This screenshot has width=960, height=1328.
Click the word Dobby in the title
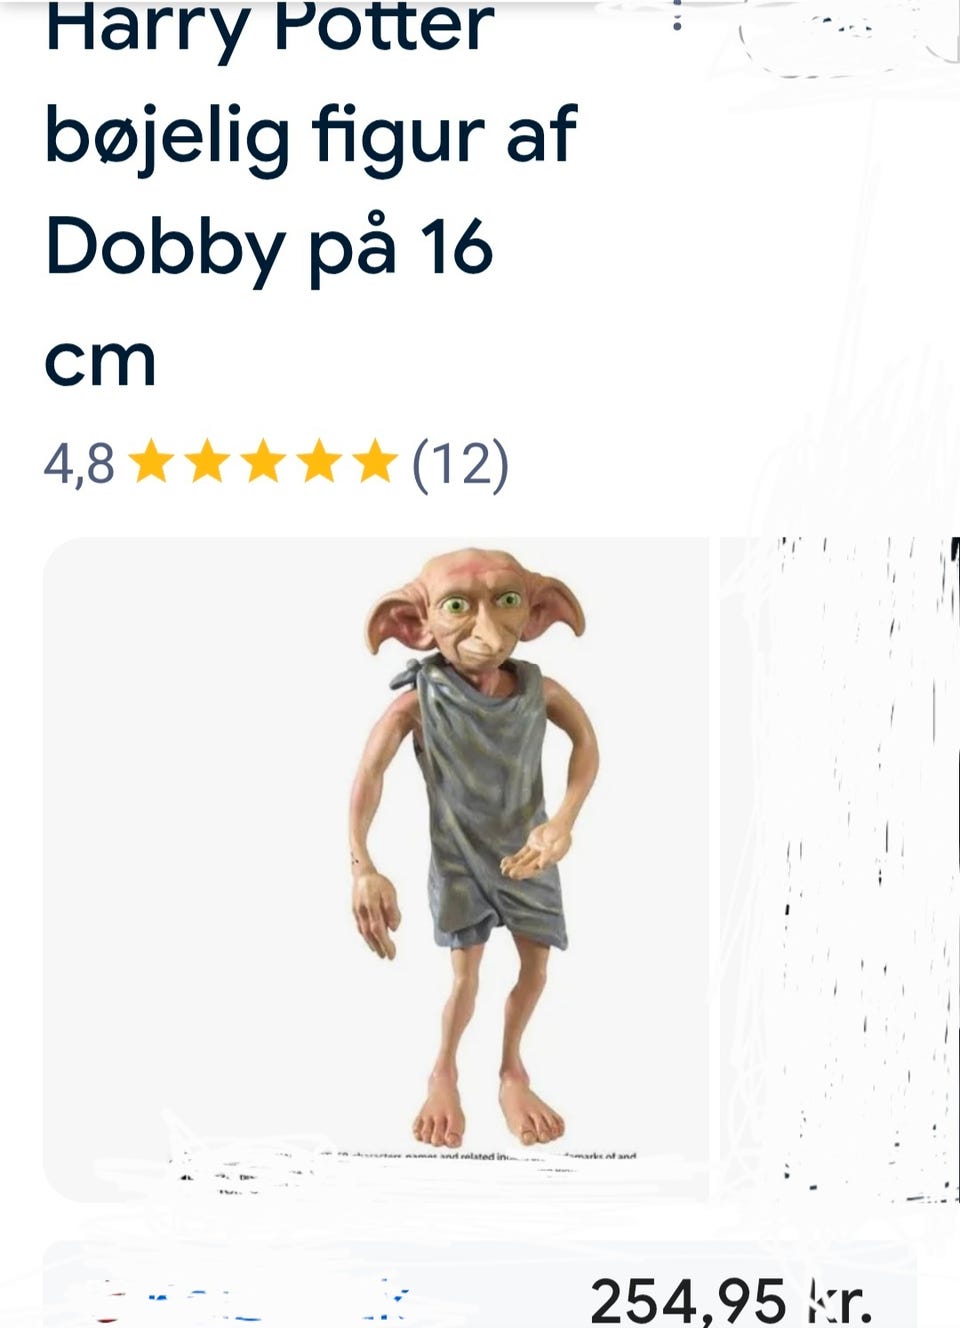point(165,247)
